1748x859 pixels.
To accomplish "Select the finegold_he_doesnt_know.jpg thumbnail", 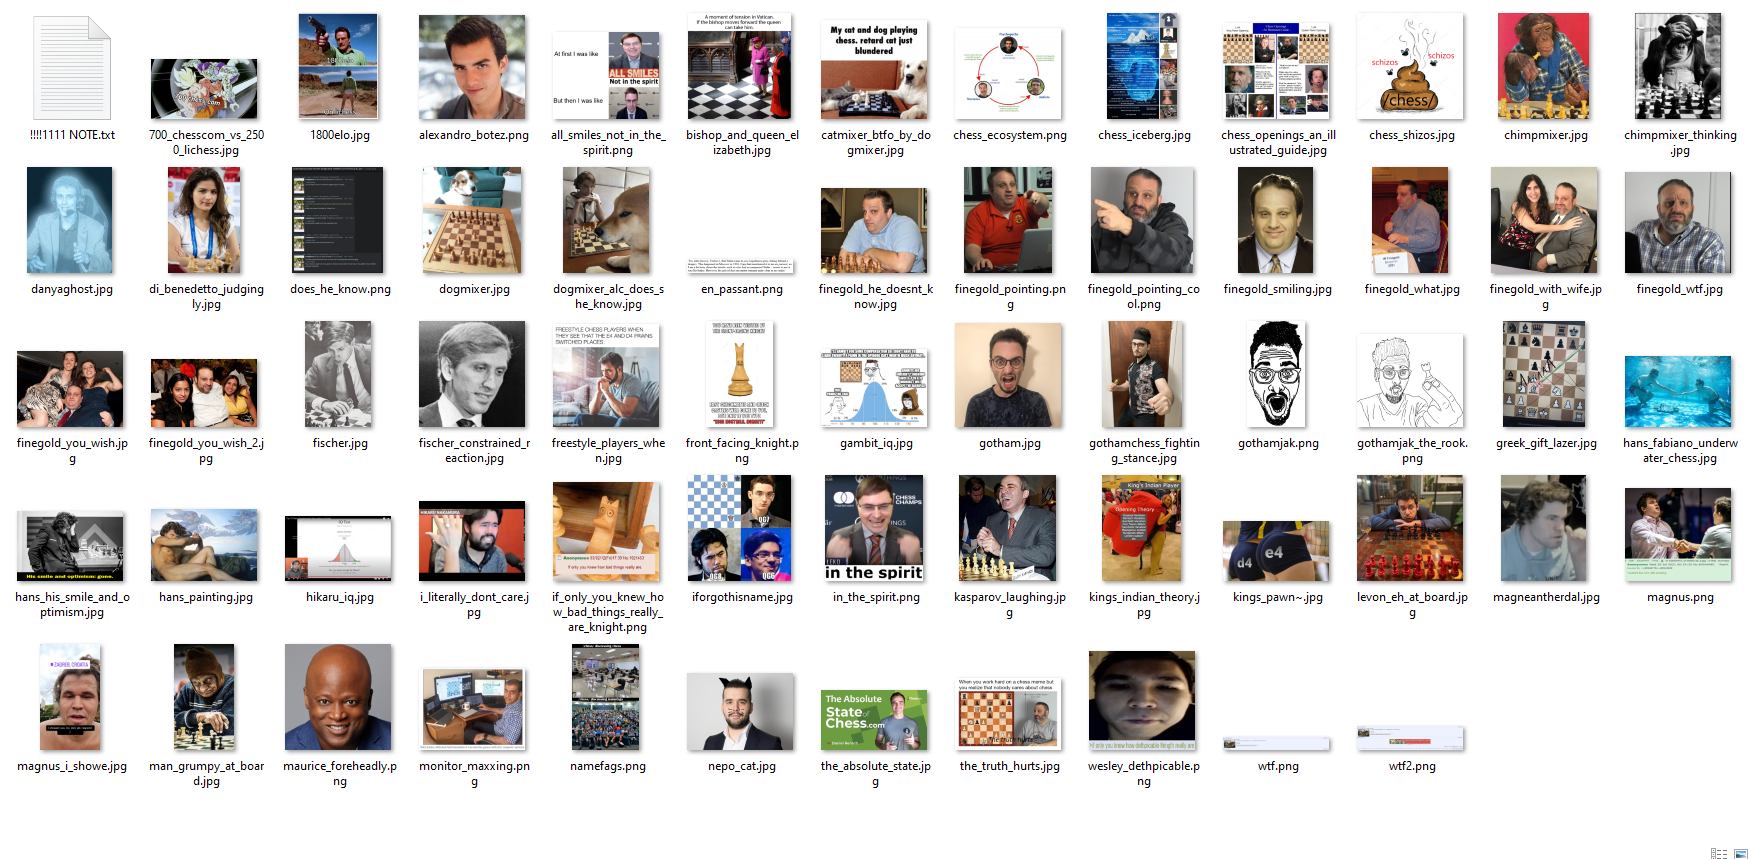I will coord(874,230).
